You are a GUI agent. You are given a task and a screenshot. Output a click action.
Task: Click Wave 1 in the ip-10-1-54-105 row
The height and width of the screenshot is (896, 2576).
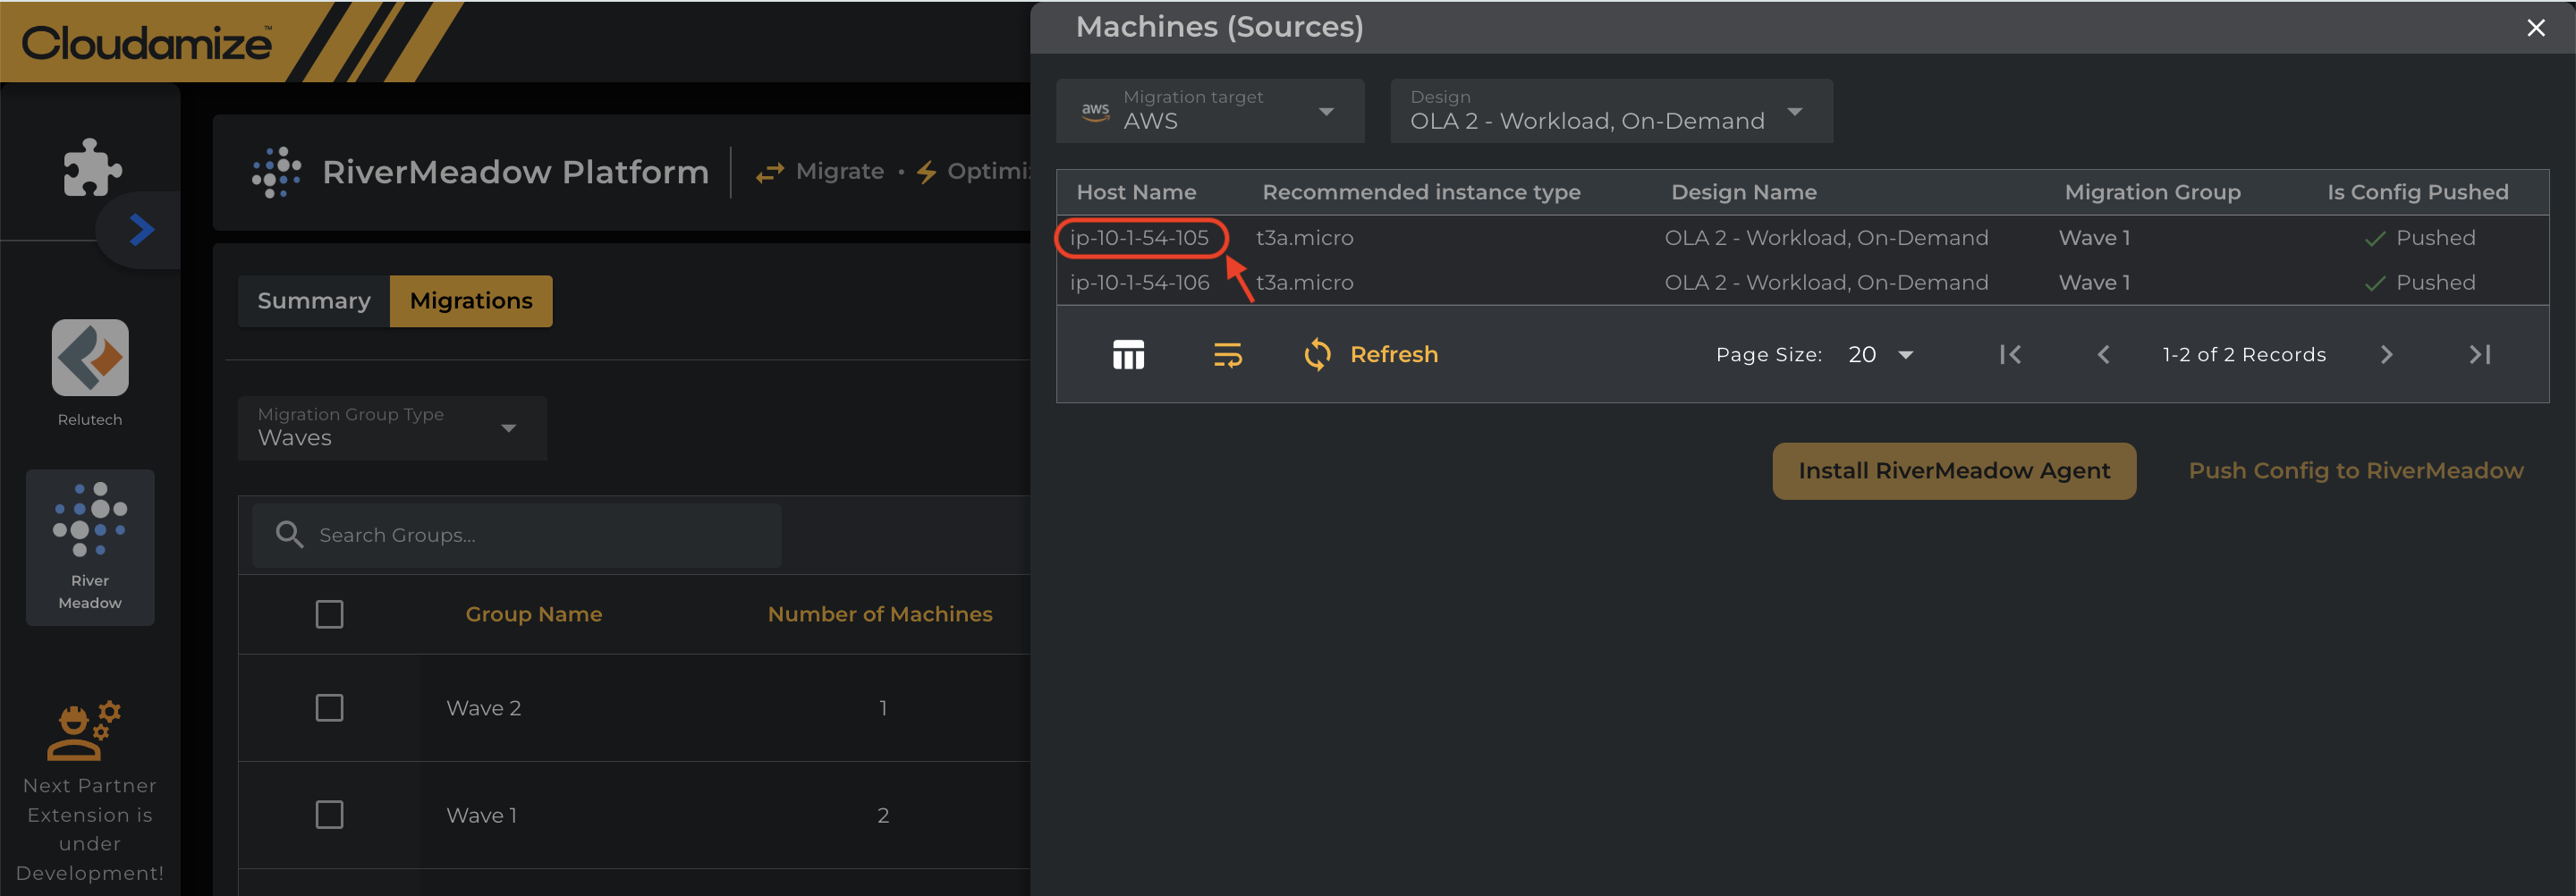(2094, 238)
